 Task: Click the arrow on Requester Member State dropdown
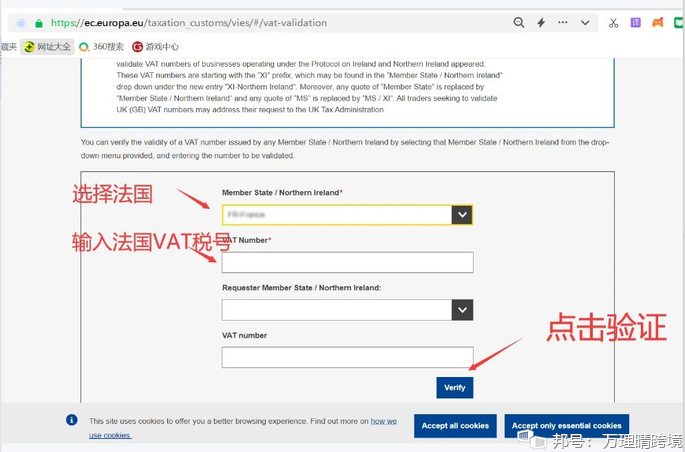(462, 310)
